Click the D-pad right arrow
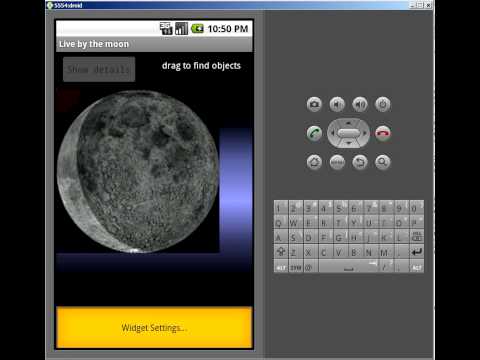Screen dimensions: 480x360 pos(365,133)
